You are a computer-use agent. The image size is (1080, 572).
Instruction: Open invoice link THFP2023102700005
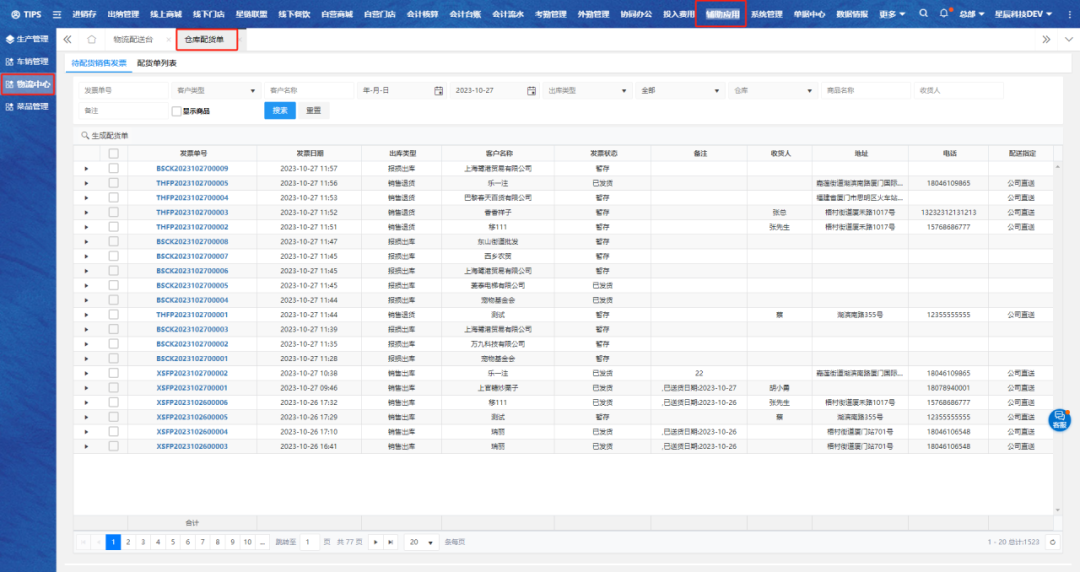[x=192, y=183]
